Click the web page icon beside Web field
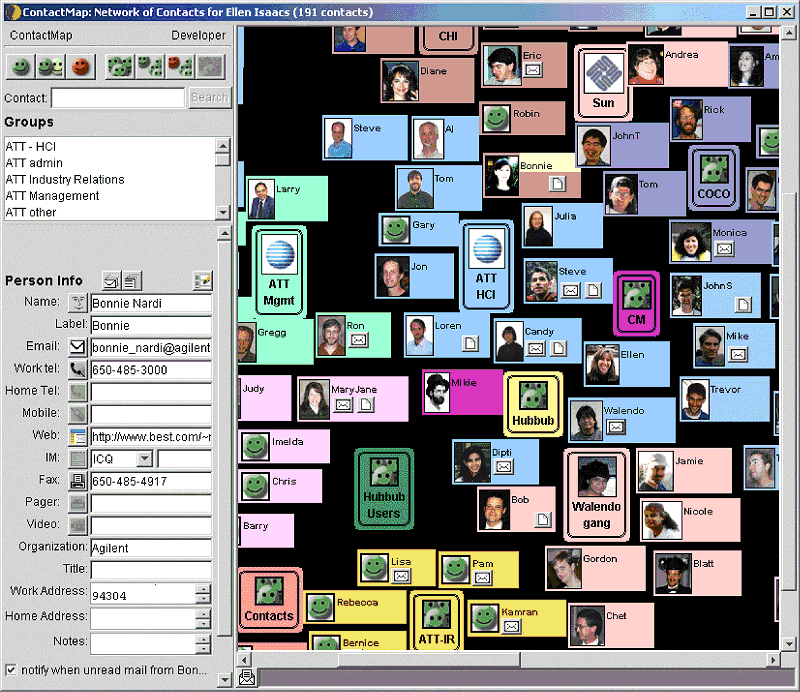This screenshot has width=800, height=692. tap(78, 436)
